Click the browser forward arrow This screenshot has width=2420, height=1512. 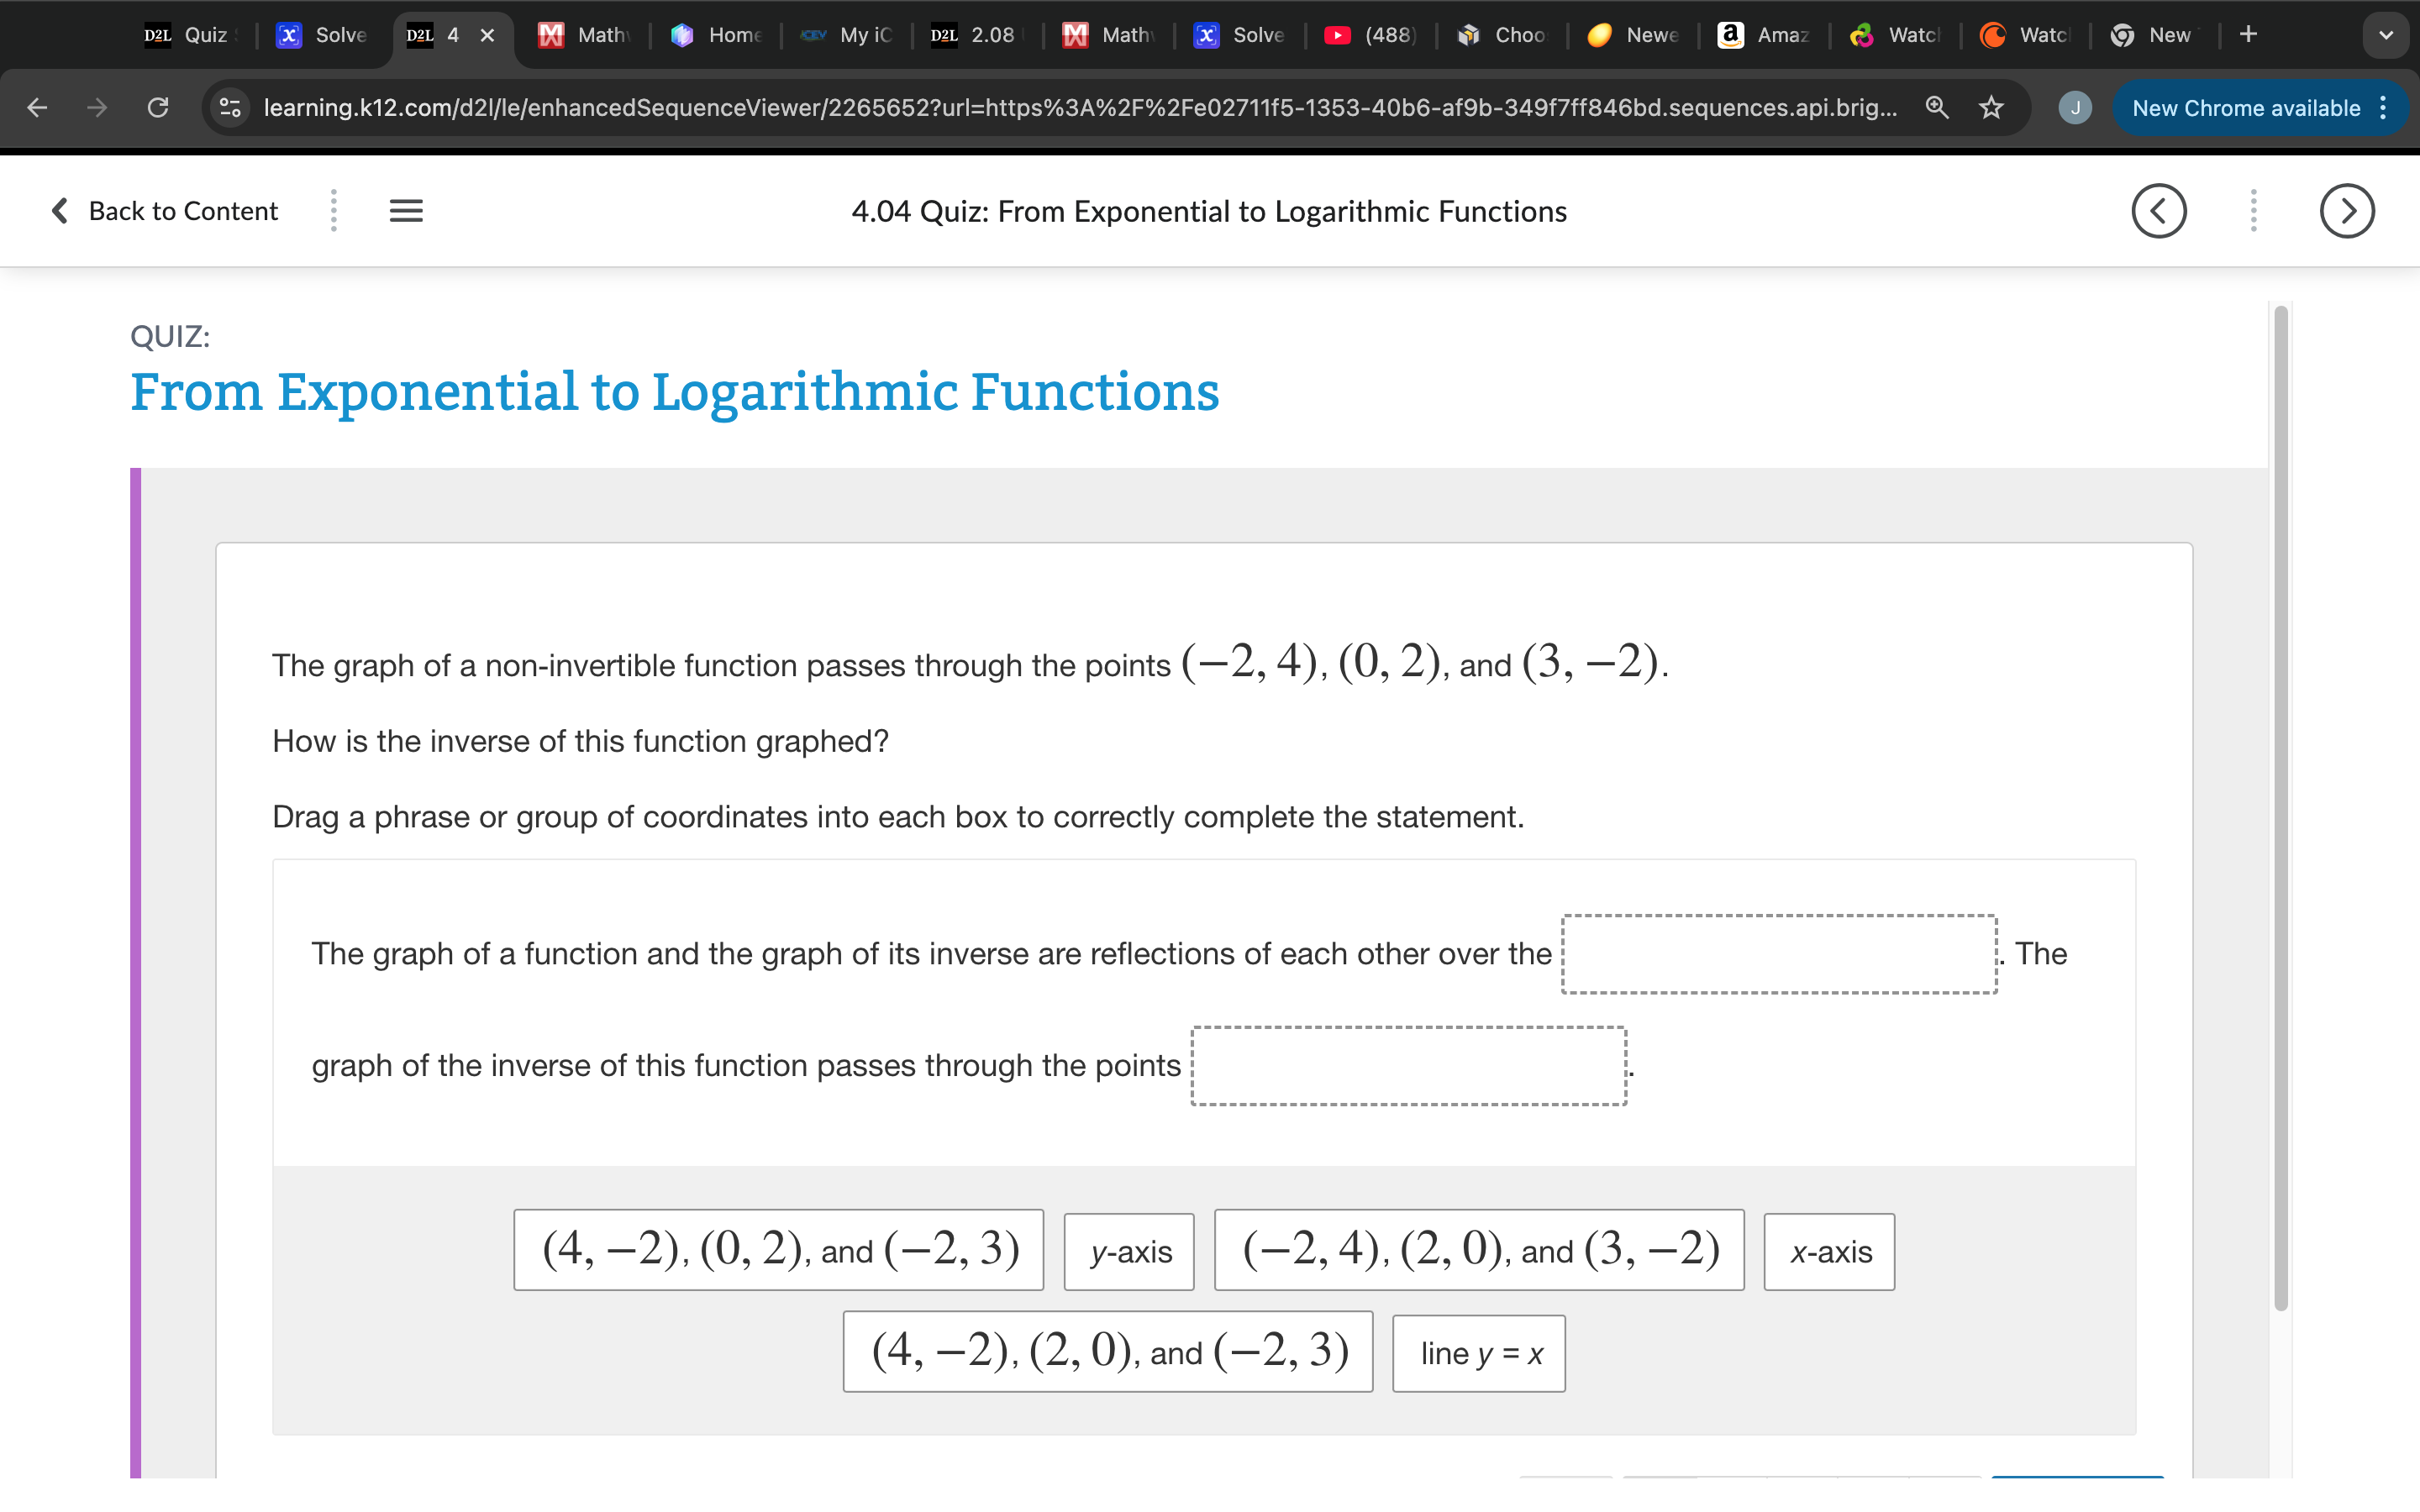(x=97, y=107)
